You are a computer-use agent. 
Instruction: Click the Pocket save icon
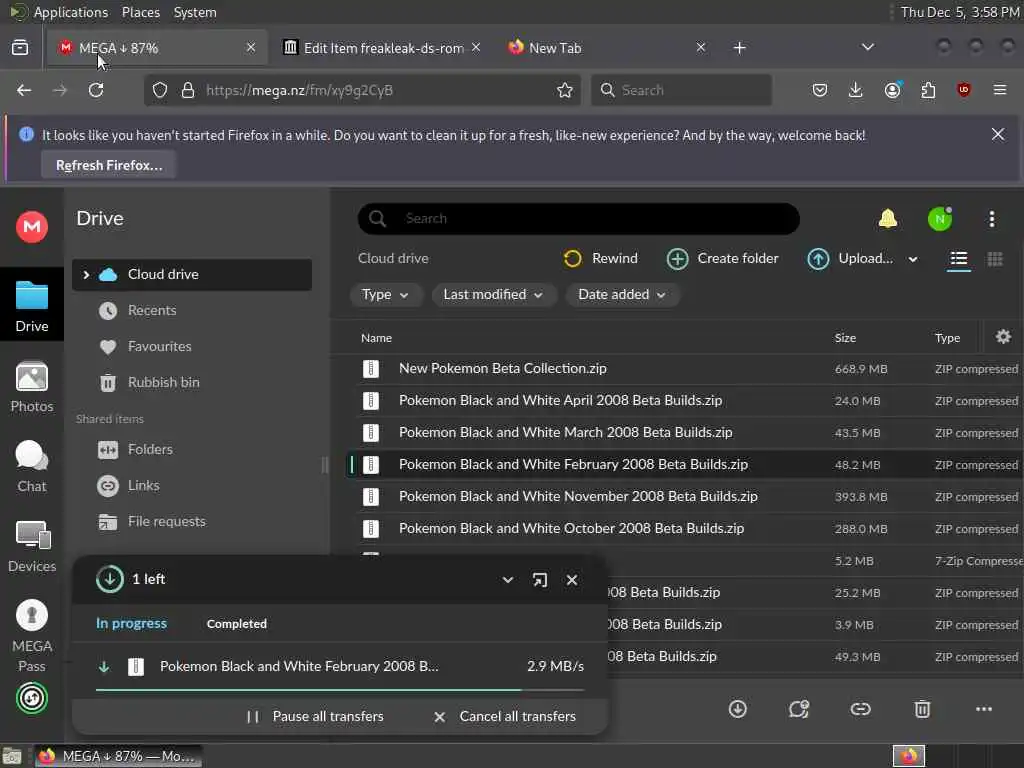pos(820,90)
